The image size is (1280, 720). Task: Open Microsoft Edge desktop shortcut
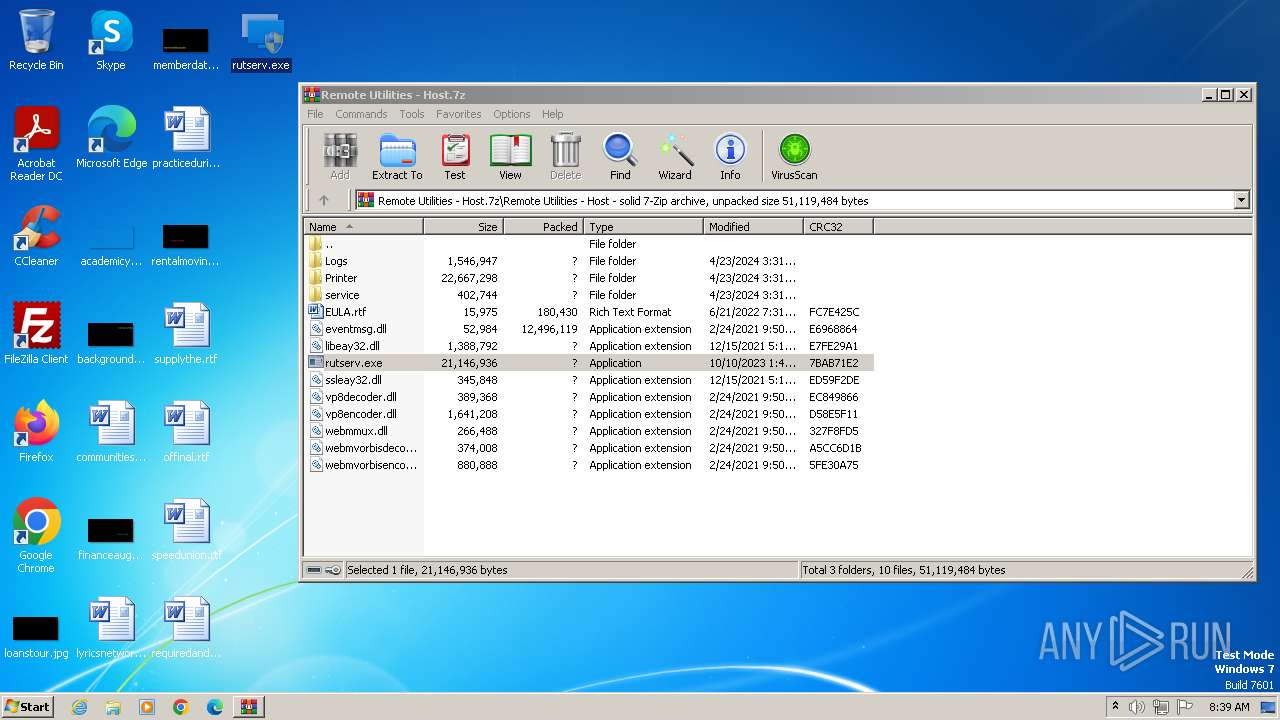111,138
